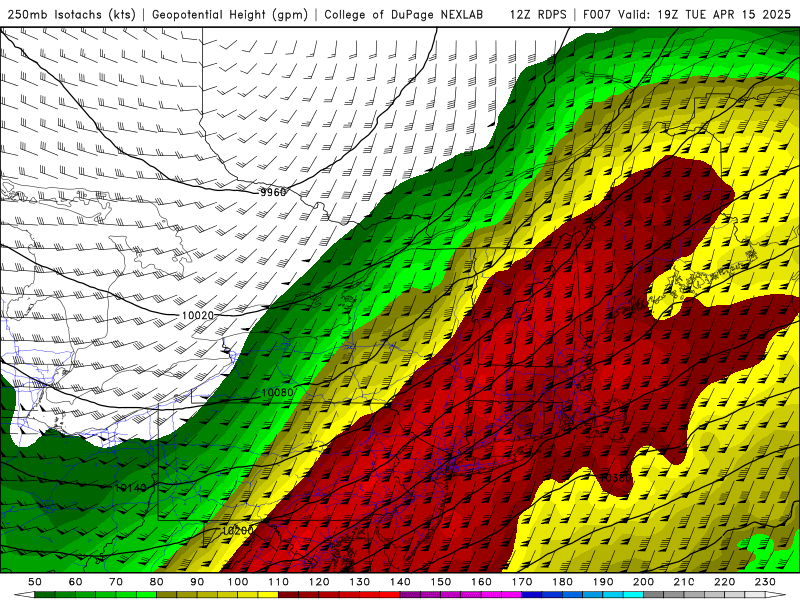This screenshot has height=600, width=800.
Task: Click the 60 value on the color scale
Action: coord(75,582)
